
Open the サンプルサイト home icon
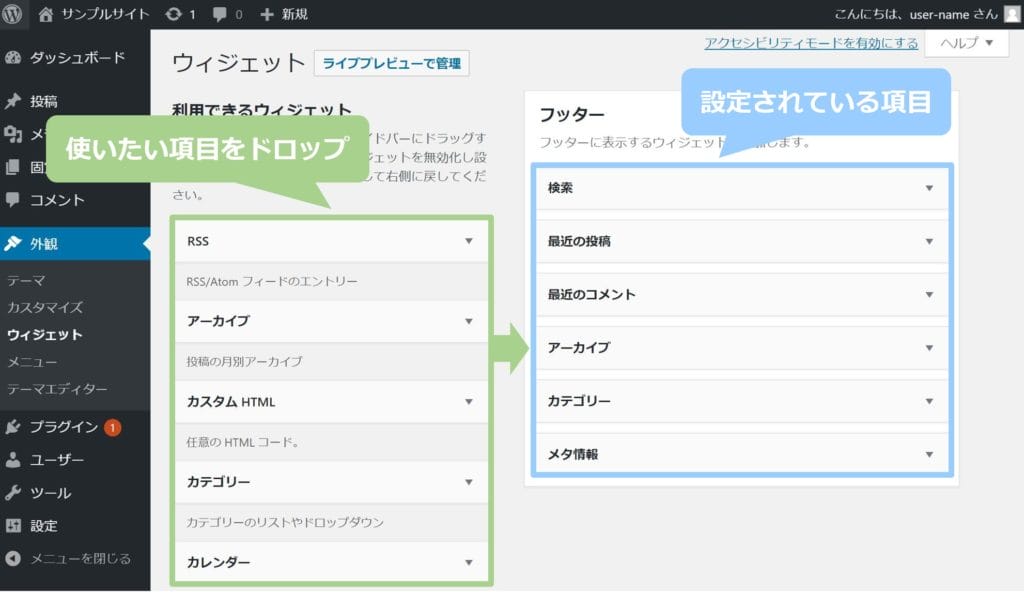[x=46, y=14]
